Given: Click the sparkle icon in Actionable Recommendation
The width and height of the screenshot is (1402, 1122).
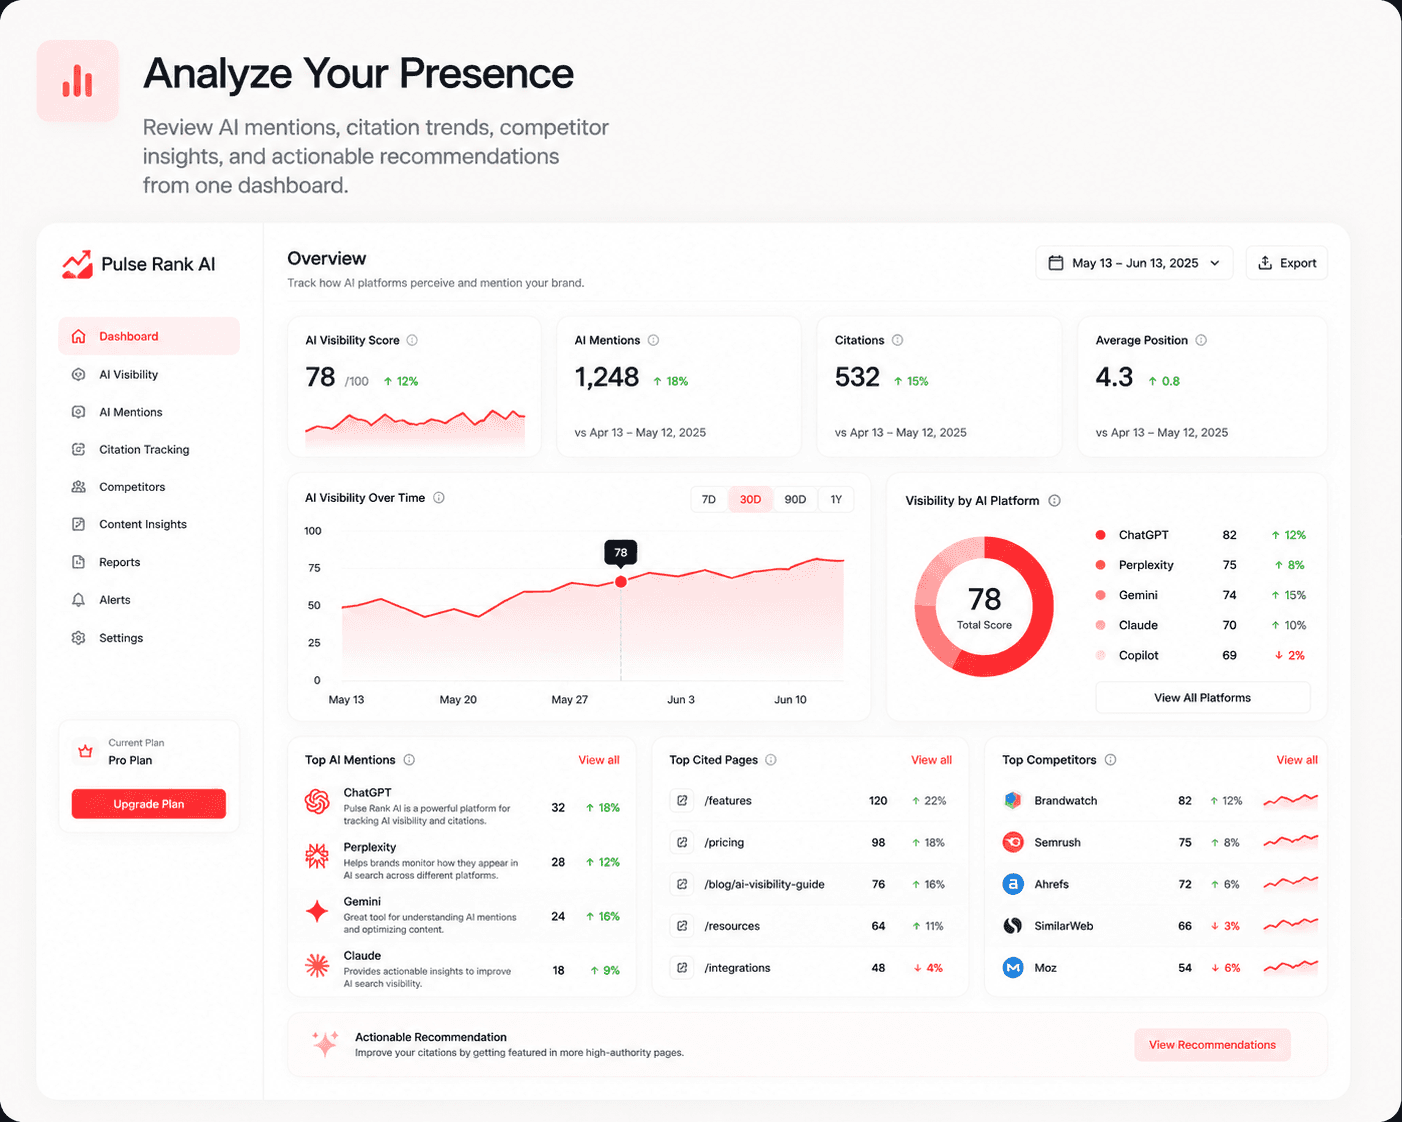Looking at the screenshot, I should coord(325,1043).
